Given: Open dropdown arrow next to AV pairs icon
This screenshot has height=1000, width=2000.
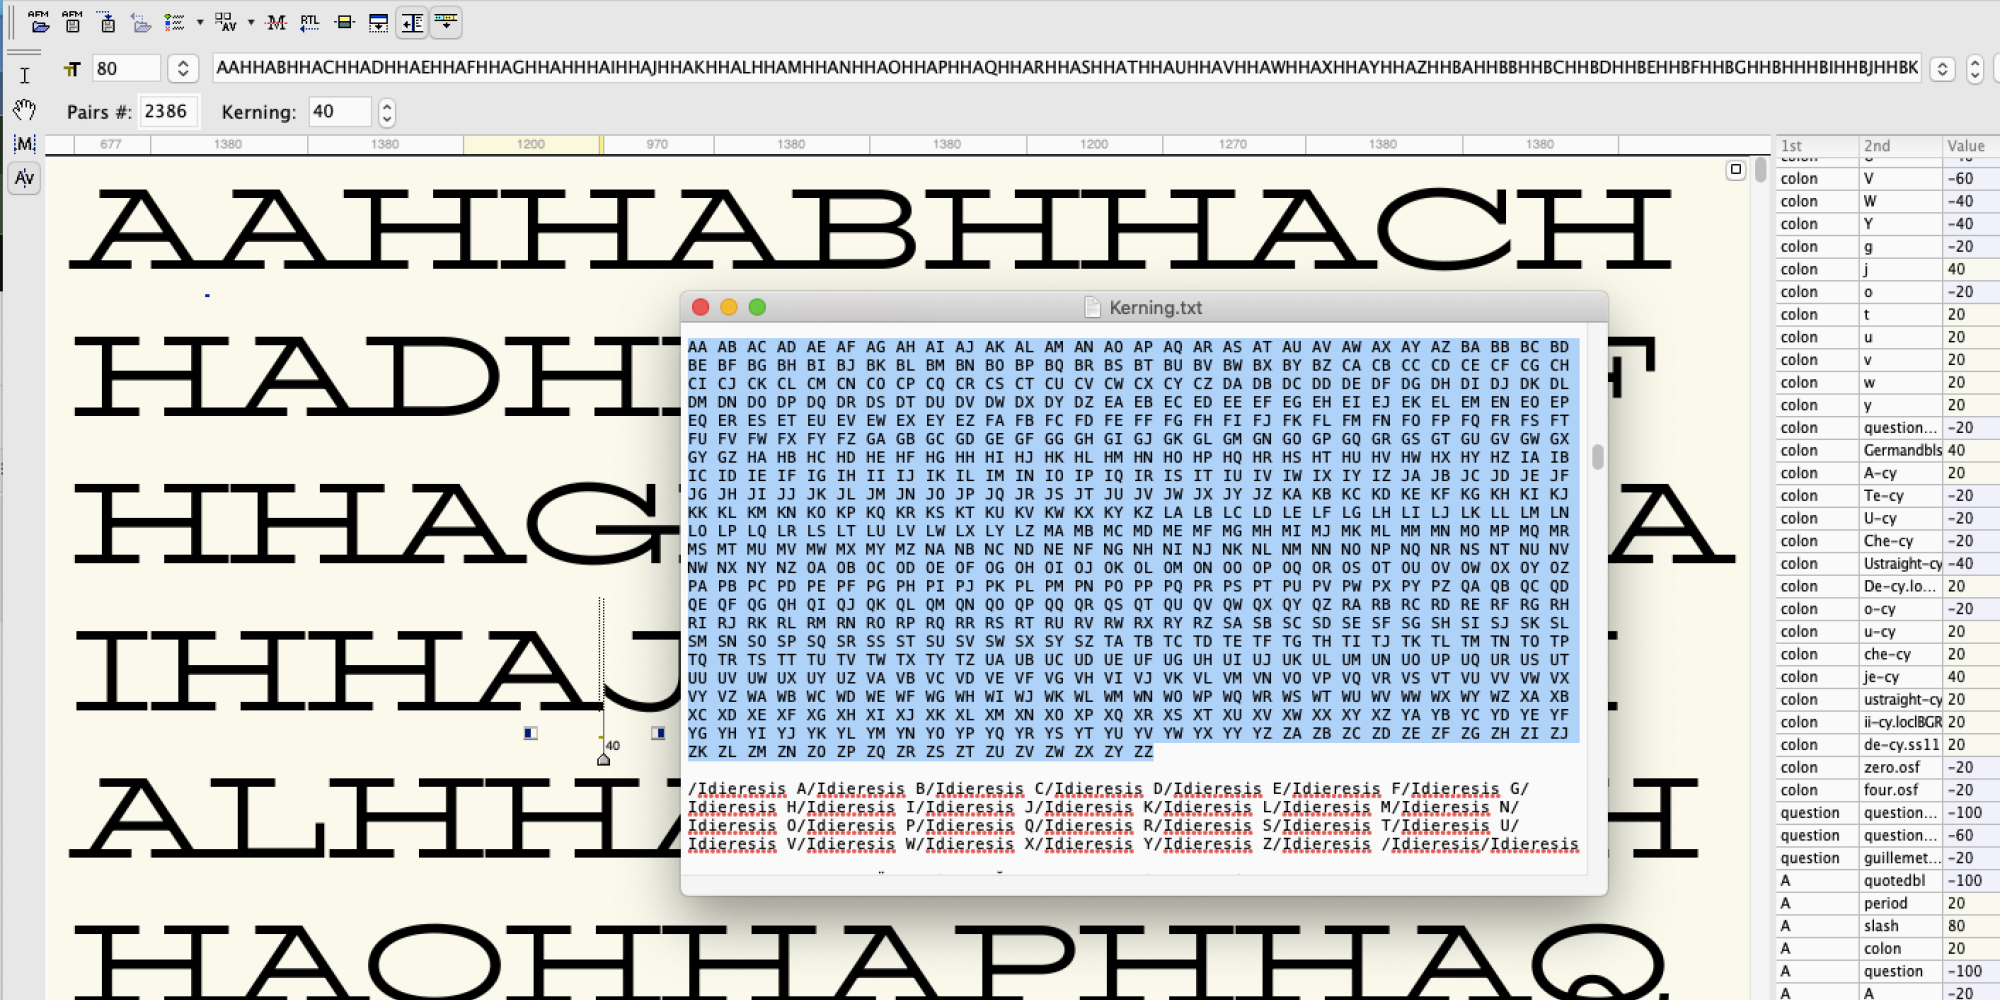Looking at the screenshot, I should click(x=250, y=22).
